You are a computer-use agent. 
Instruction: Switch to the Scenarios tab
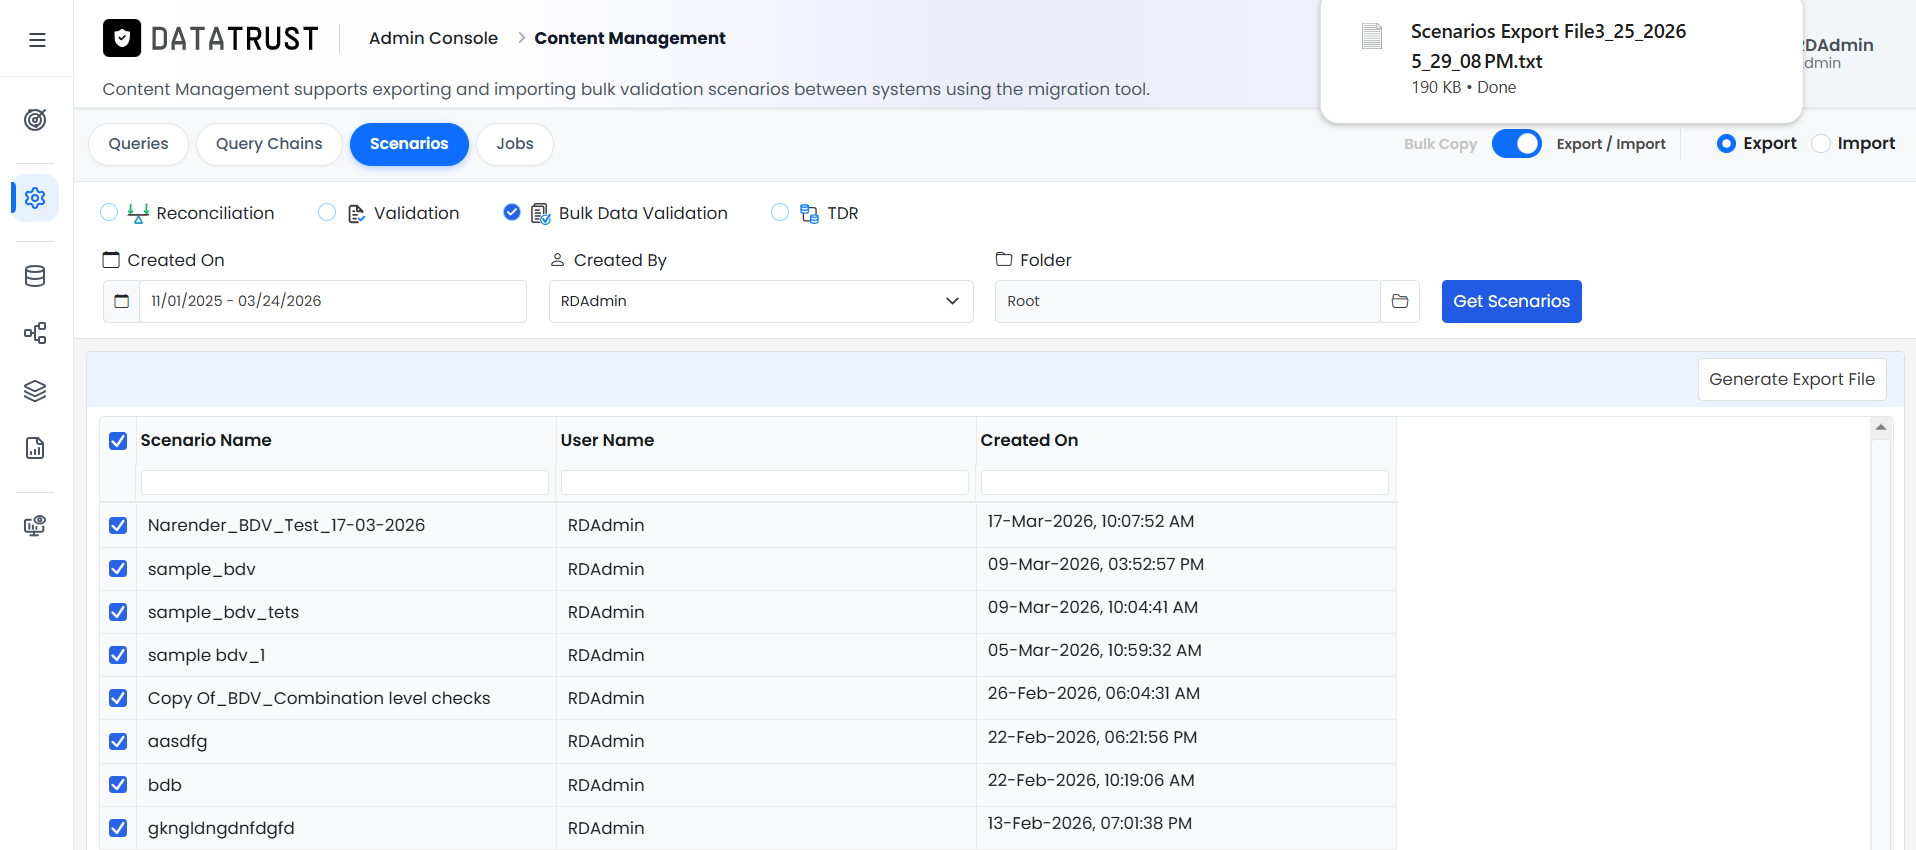(409, 144)
